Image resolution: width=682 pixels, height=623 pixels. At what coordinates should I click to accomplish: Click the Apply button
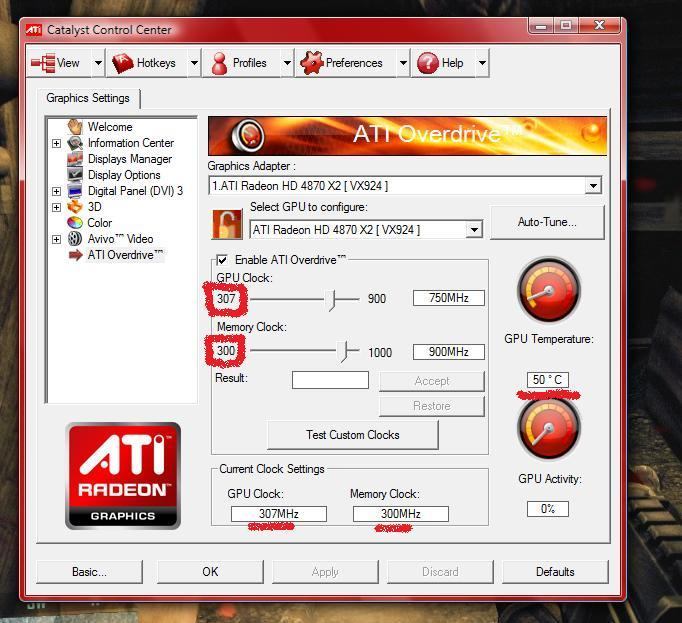point(325,572)
